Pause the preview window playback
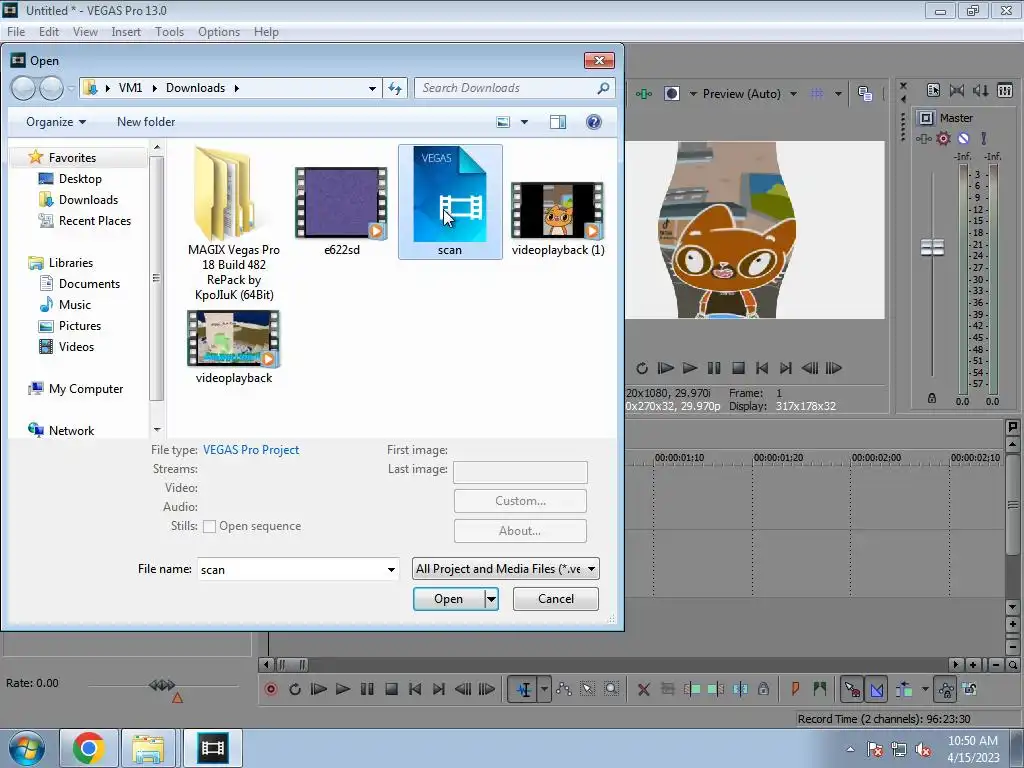The image size is (1024, 768). pyautogui.click(x=714, y=368)
